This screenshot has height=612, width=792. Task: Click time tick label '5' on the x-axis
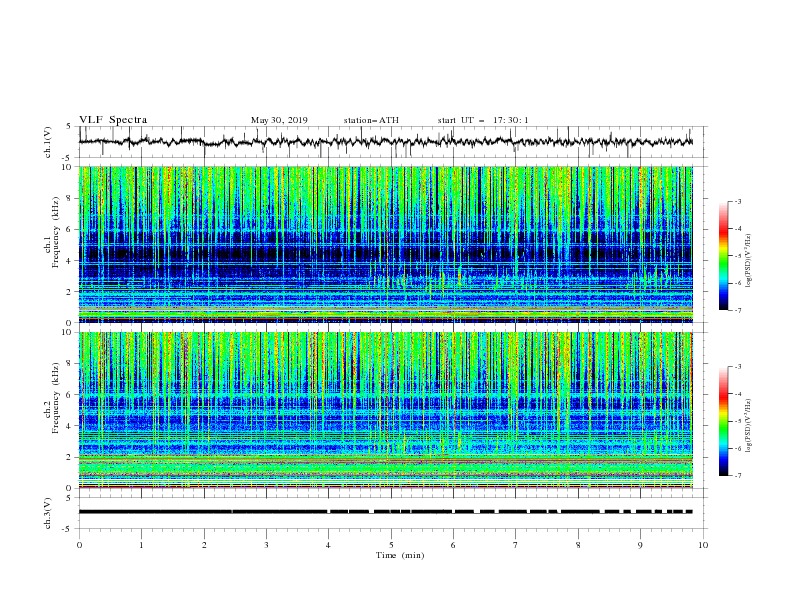coord(391,545)
